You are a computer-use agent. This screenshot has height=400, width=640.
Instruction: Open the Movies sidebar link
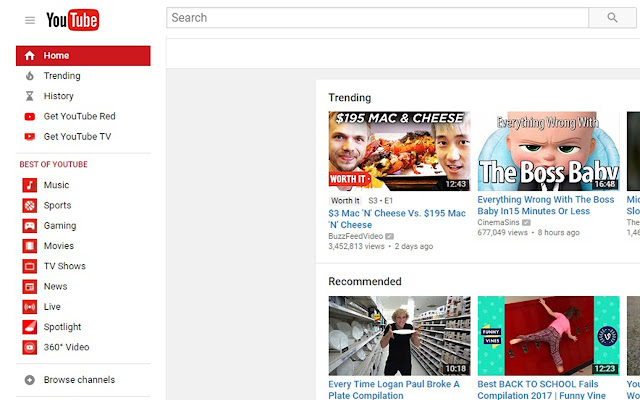coord(59,246)
